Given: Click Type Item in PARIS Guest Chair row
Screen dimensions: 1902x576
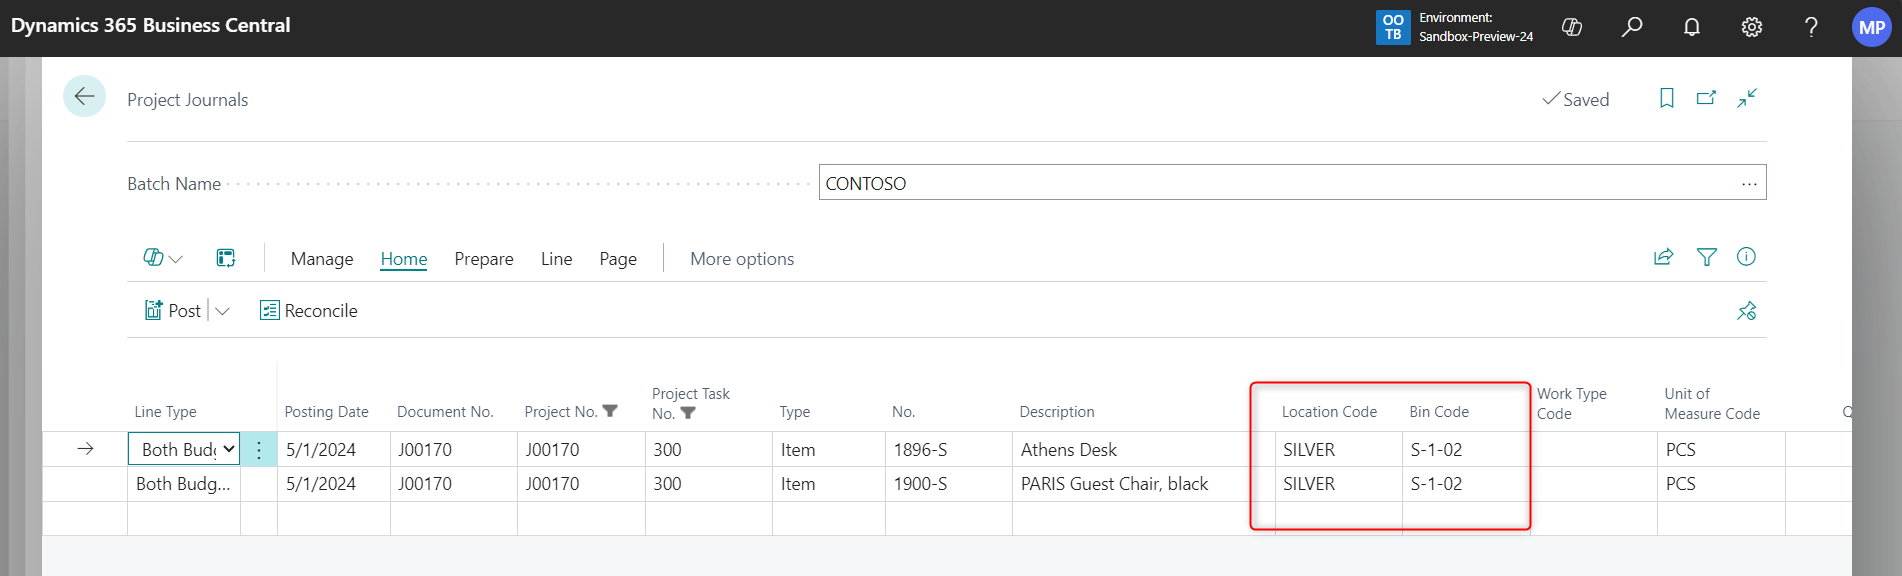Looking at the screenshot, I should (x=828, y=484).
